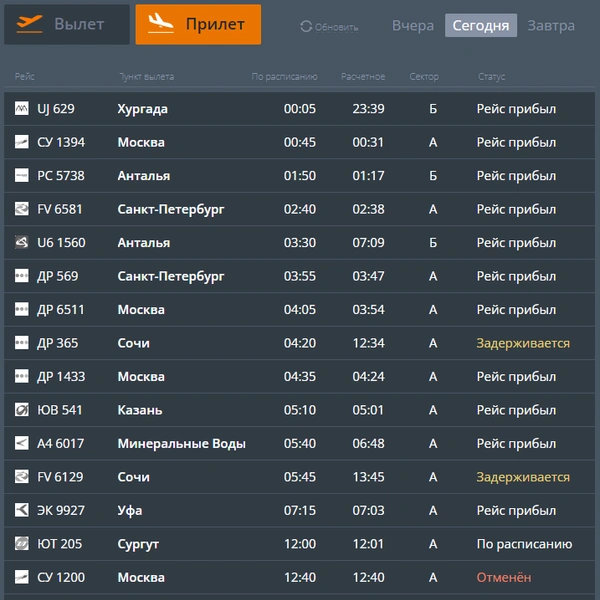
Task: Click airline logo for flight ЭК 9927
Action: click(x=21, y=510)
